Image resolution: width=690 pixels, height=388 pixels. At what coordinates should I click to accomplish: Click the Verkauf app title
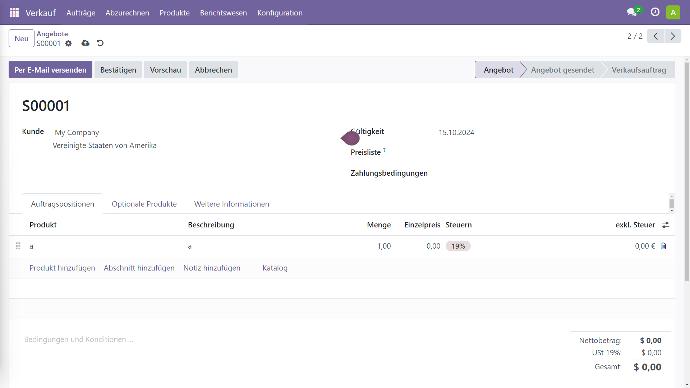[x=40, y=13]
